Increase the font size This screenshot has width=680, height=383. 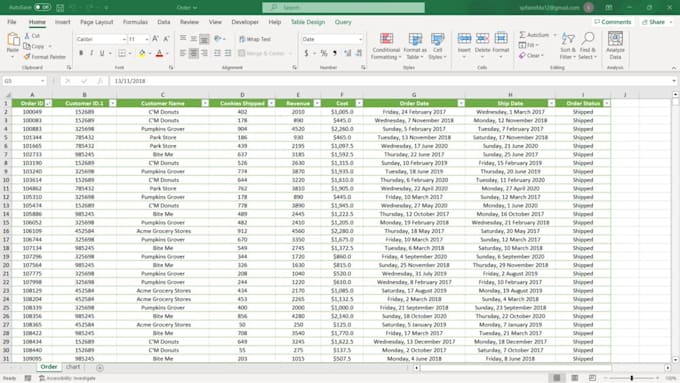click(x=155, y=39)
